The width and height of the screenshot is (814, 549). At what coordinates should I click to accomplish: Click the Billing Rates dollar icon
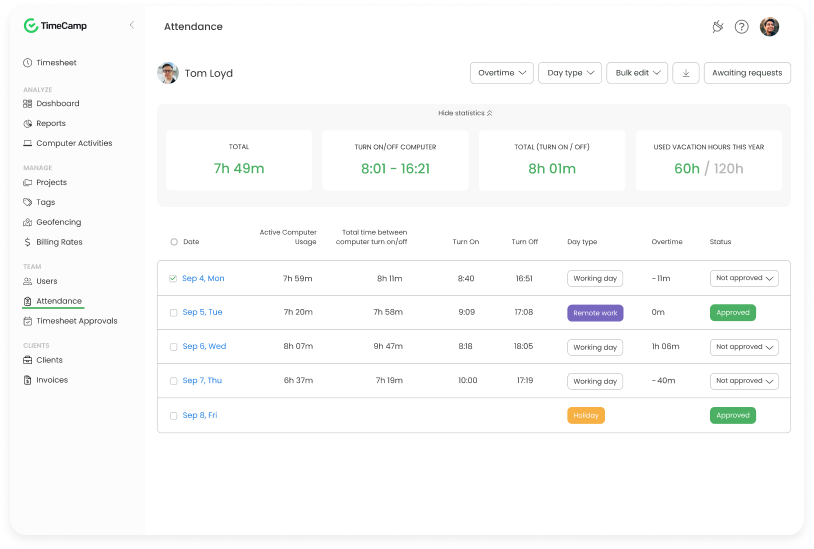click(28, 242)
